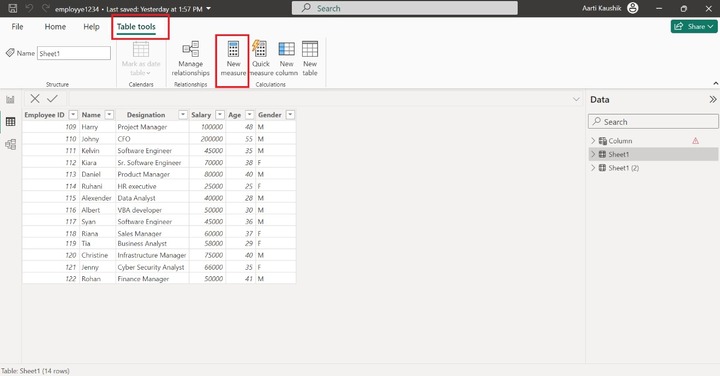
Task: Collapse the Data pane with double chevron
Action: pos(713,100)
